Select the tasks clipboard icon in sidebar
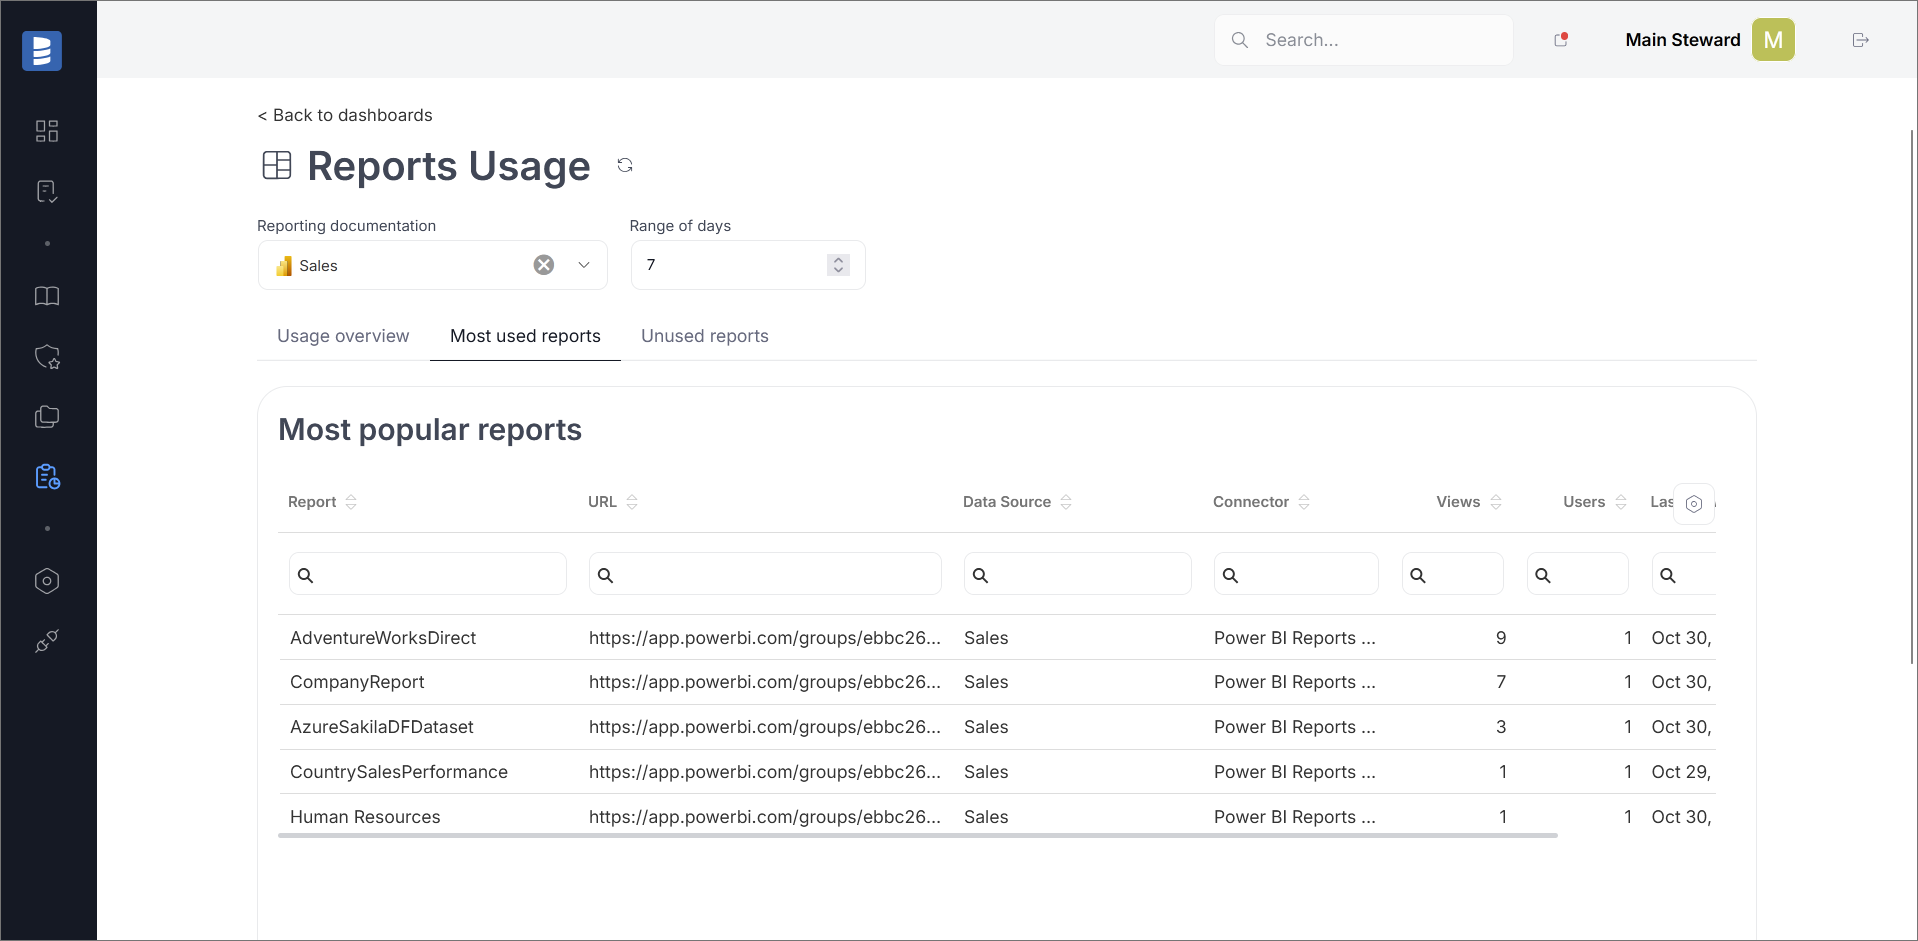 [47, 191]
